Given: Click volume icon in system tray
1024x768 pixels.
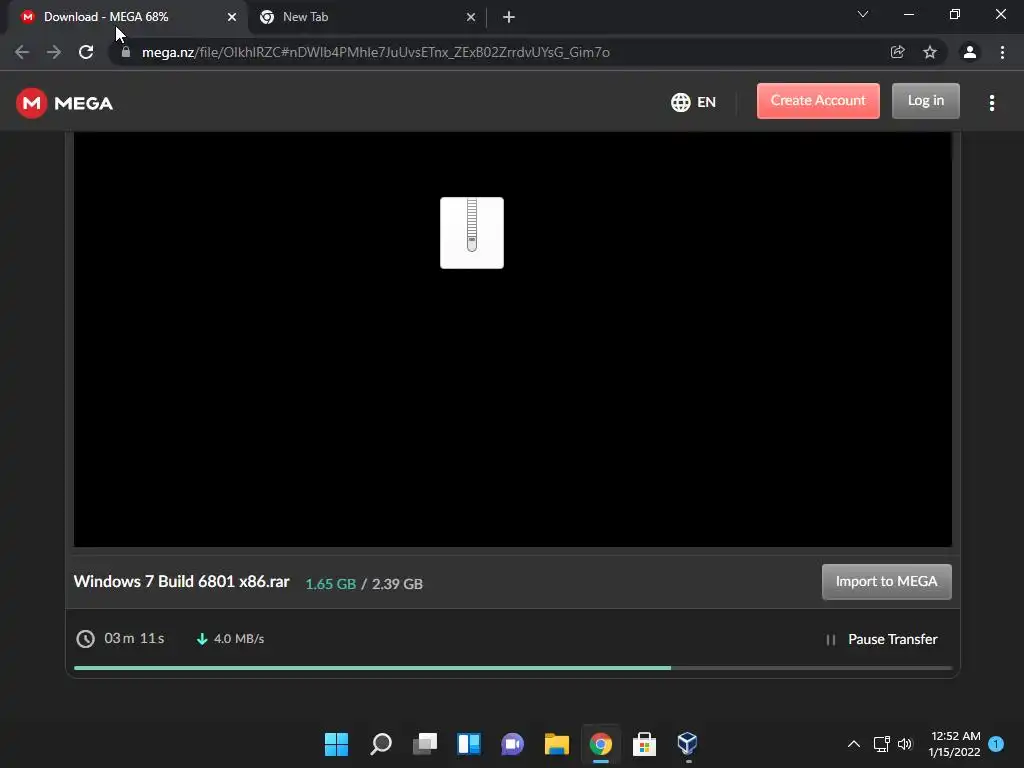Looking at the screenshot, I should tap(904, 744).
